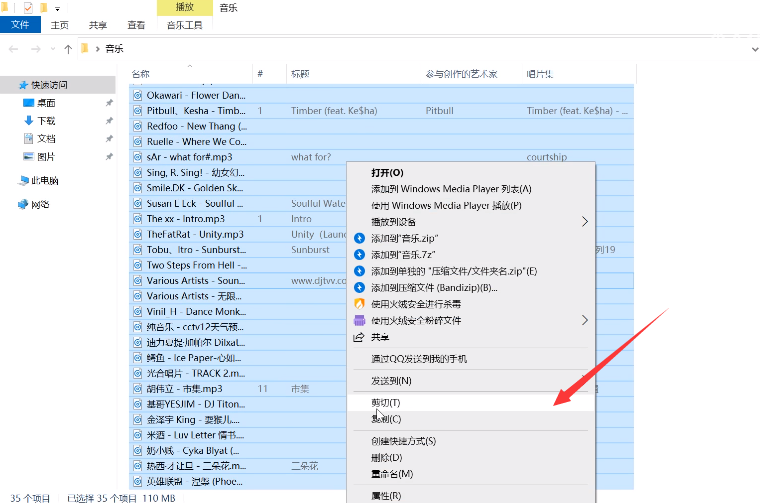Select 快速访问 in navigation pane
Image resolution: width=760 pixels, height=503 pixels.
[49, 85]
